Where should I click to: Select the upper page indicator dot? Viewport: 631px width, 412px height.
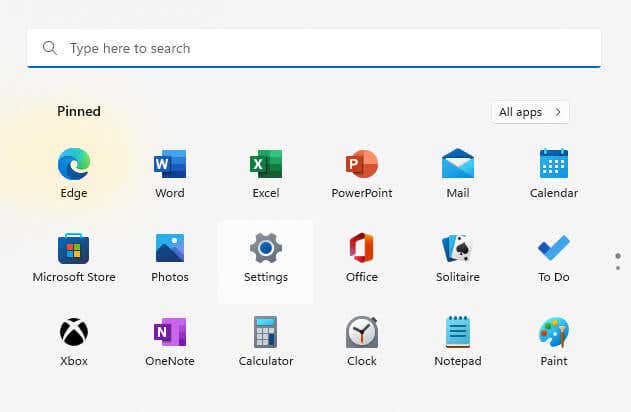(x=618, y=256)
